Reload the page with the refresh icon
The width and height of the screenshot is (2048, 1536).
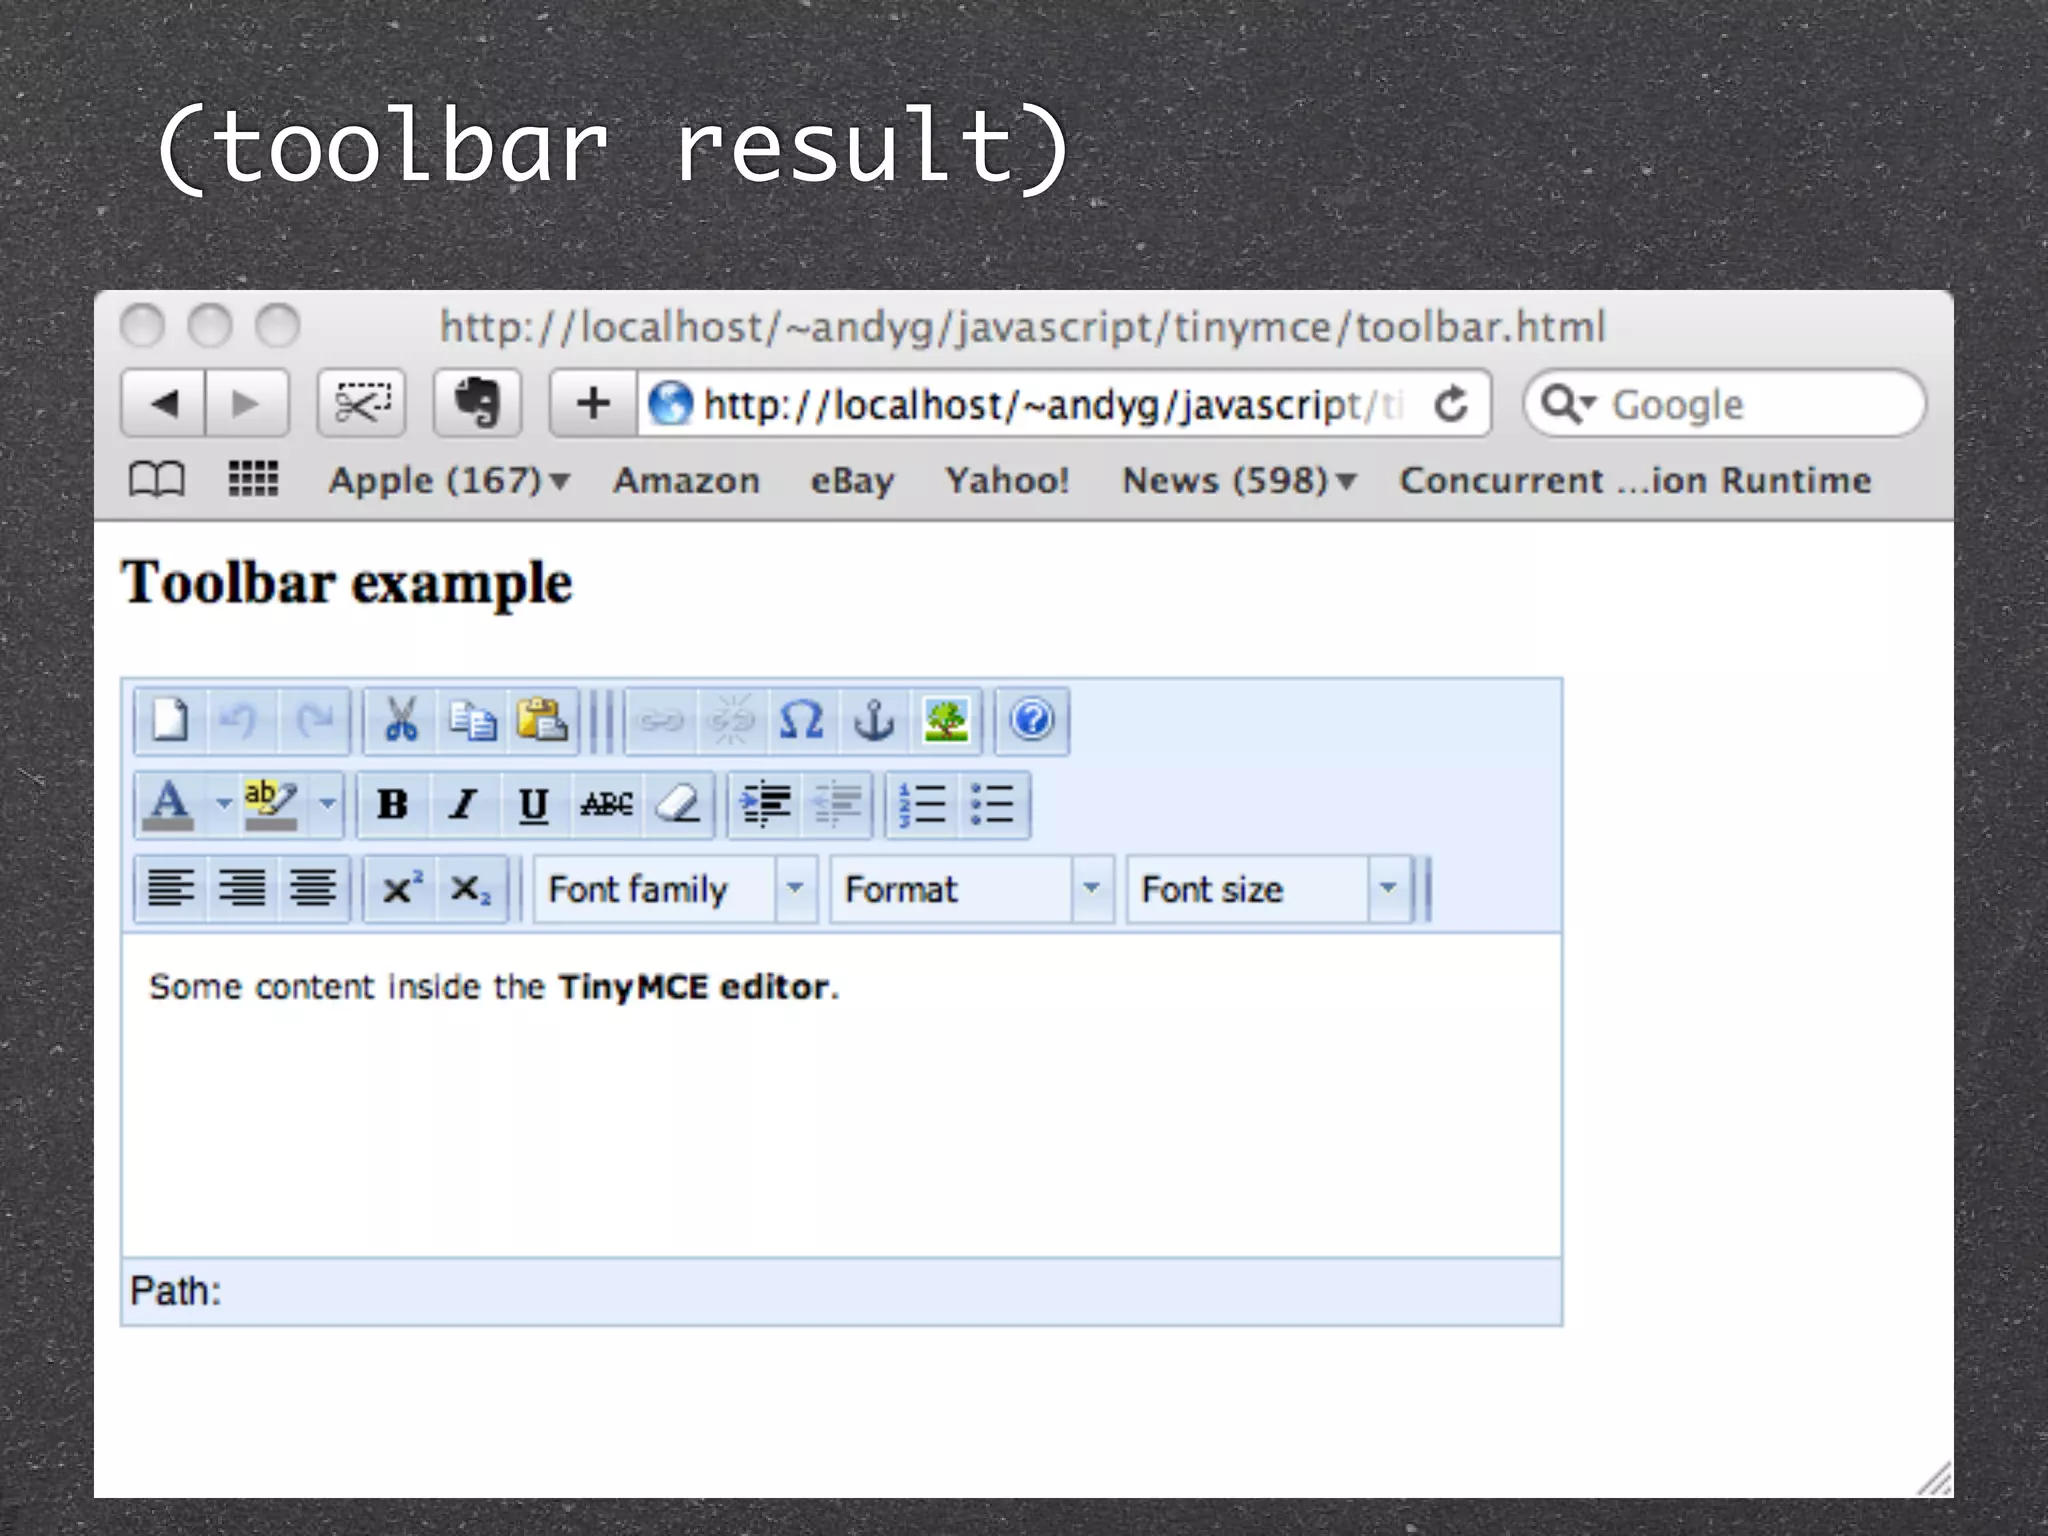pyautogui.click(x=1452, y=404)
